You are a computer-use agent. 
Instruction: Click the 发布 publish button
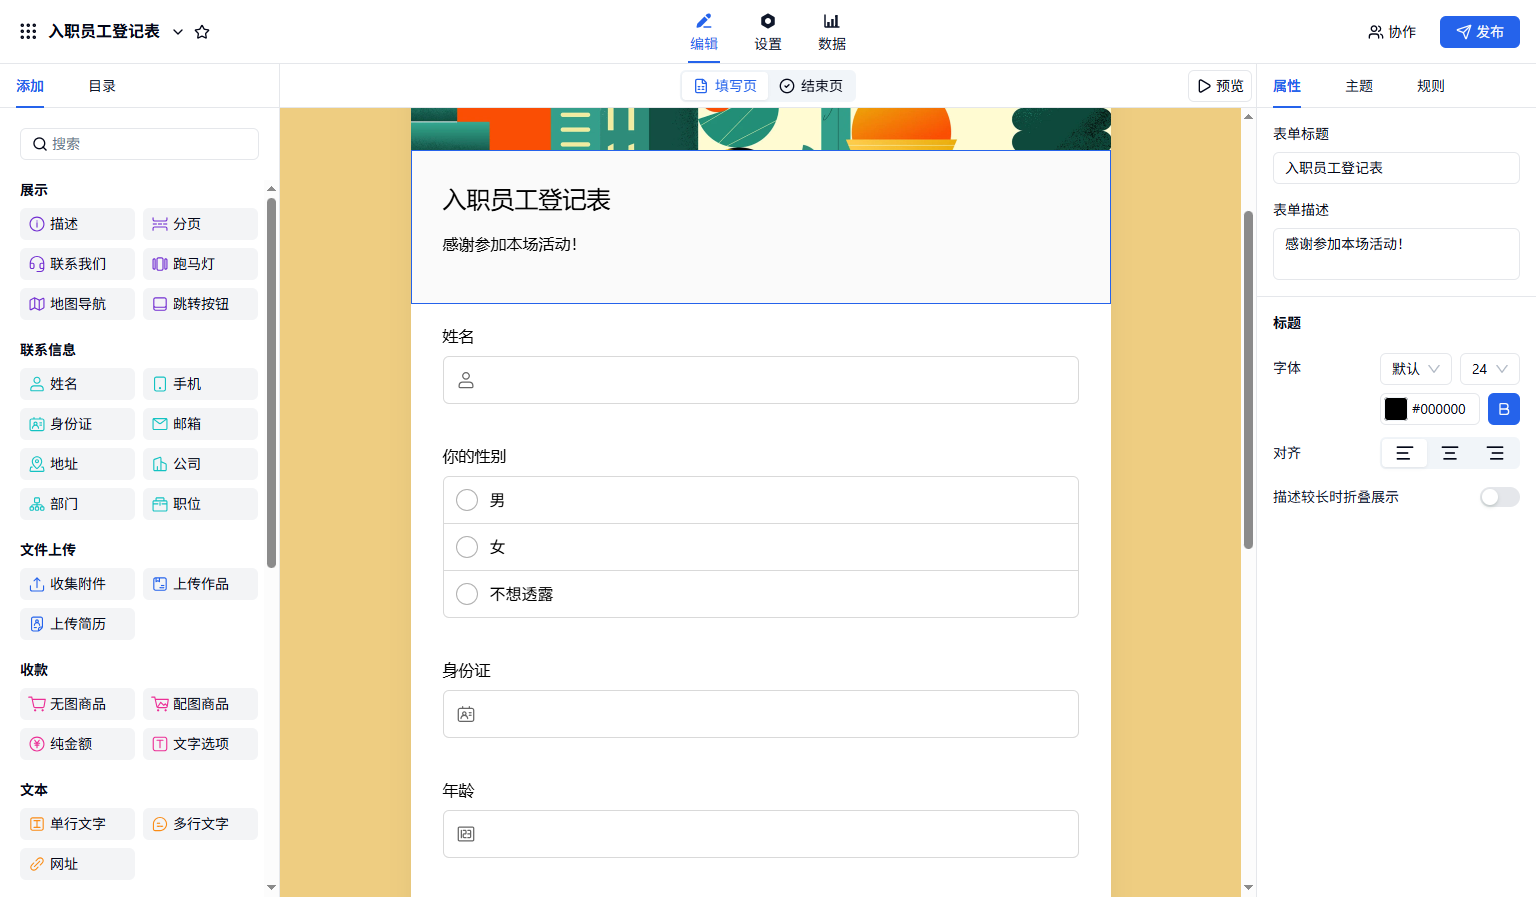[1479, 32]
